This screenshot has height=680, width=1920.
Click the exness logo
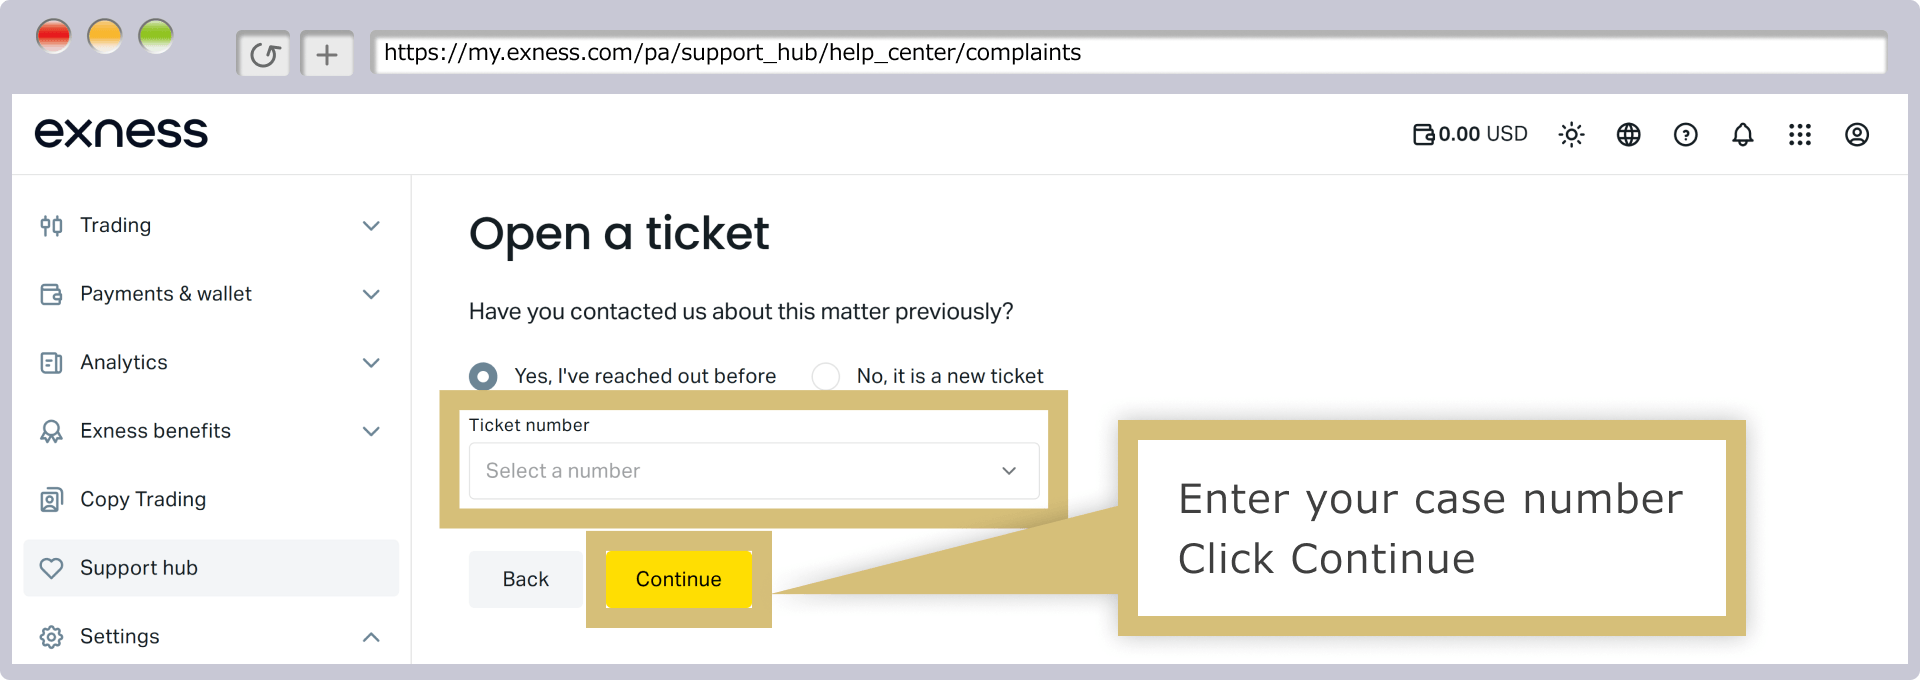click(x=121, y=133)
